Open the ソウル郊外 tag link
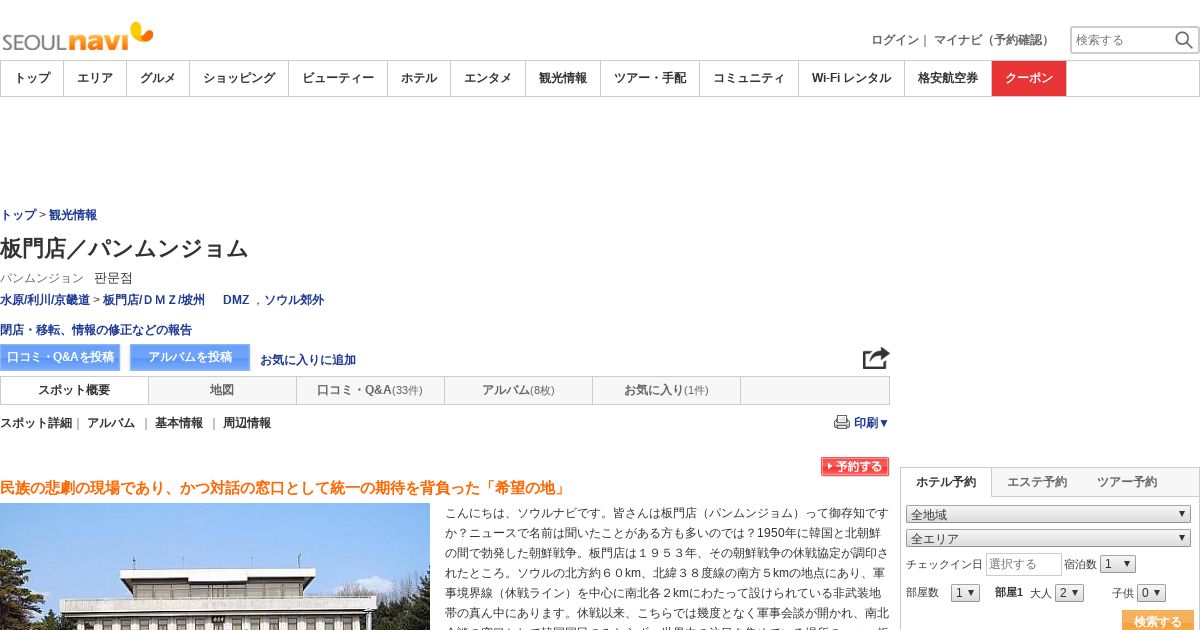The height and width of the screenshot is (630, 1200). click(294, 300)
